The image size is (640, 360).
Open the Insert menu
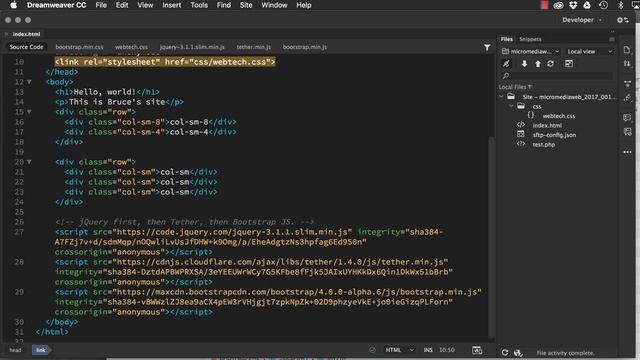[x=171, y=5]
